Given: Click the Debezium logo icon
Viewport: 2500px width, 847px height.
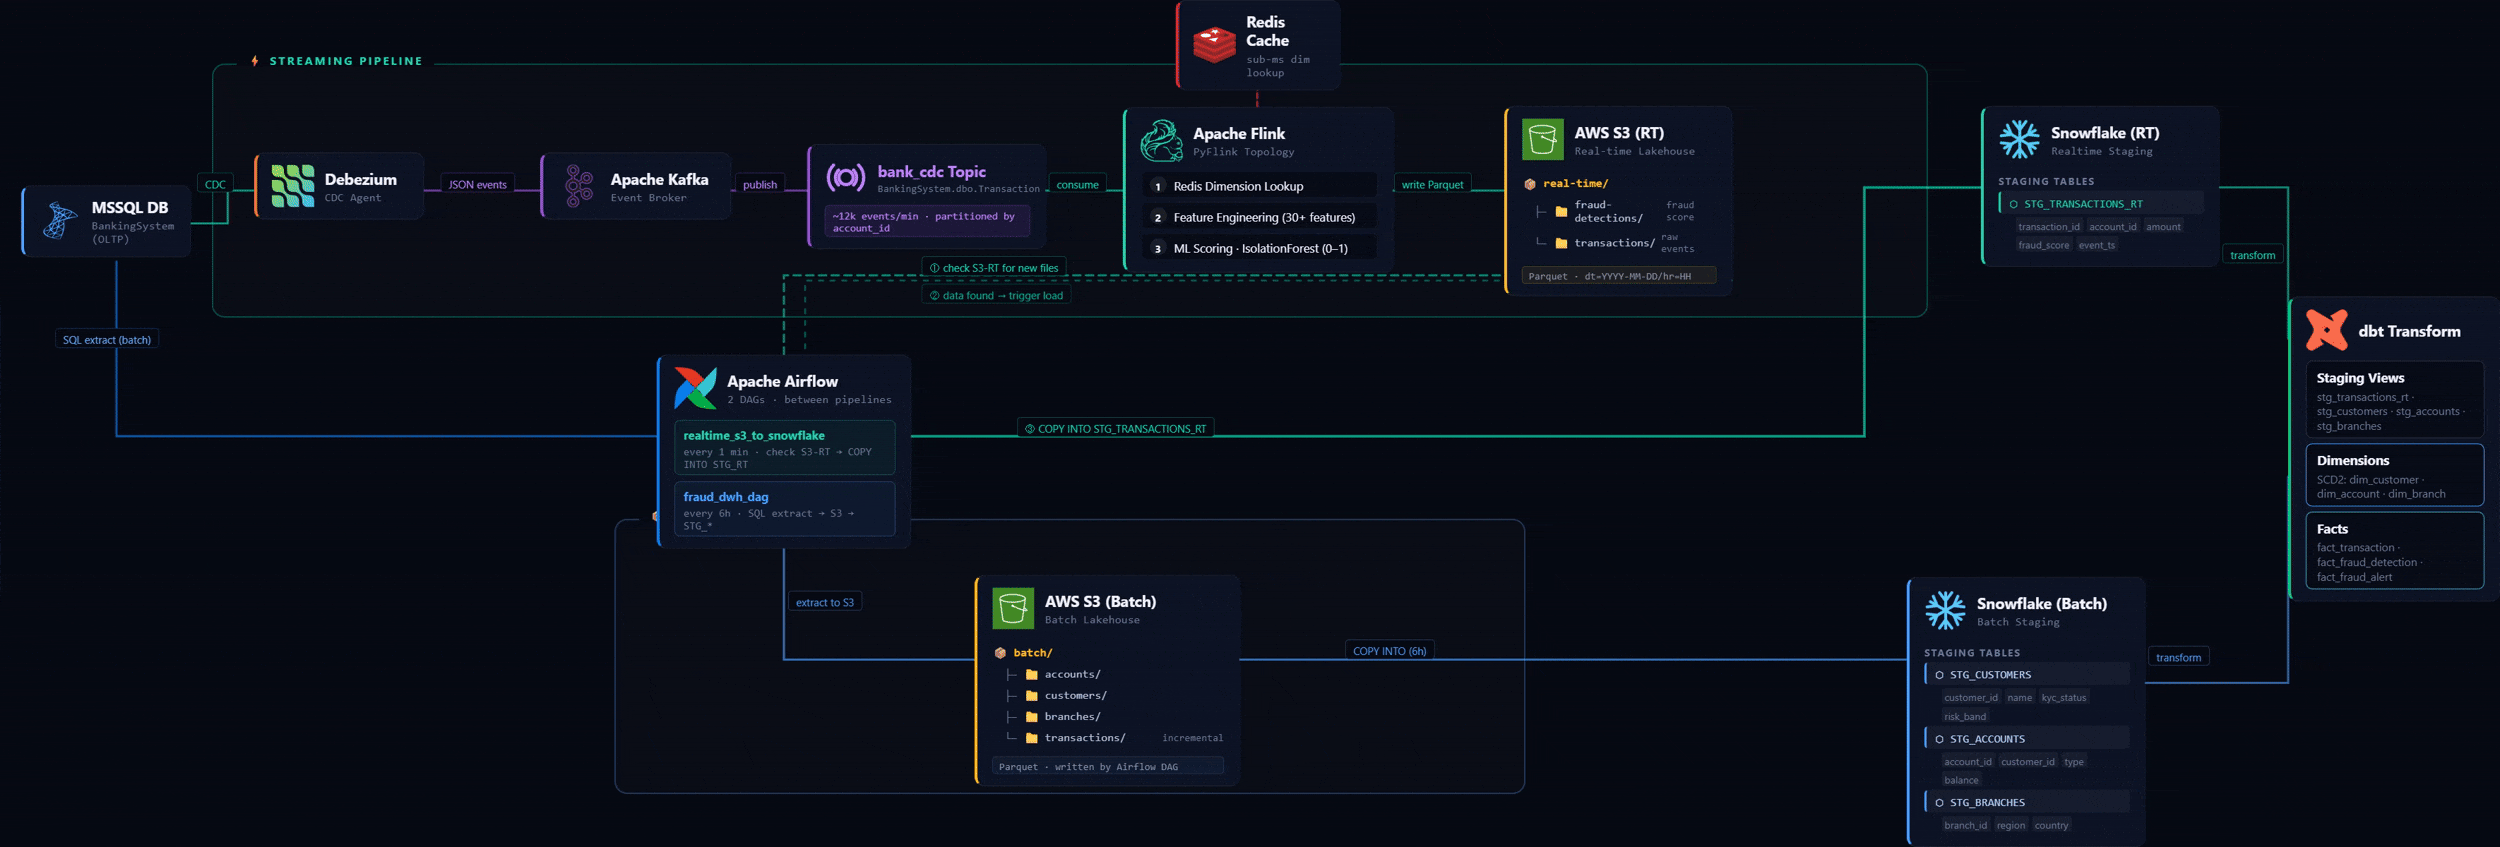Looking at the screenshot, I should click(293, 186).
